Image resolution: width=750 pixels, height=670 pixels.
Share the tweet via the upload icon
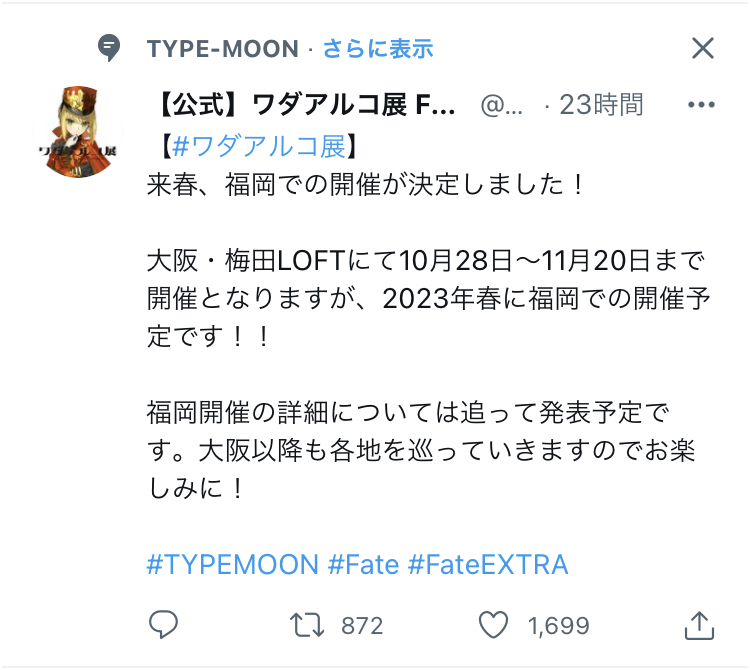click(x=699, y=624)
